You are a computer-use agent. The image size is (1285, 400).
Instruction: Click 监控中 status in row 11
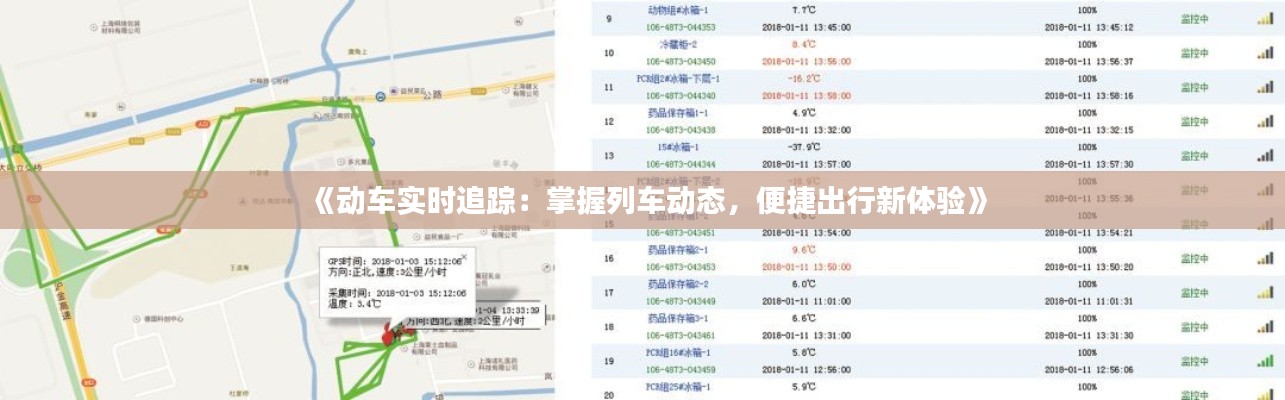(1194, 87)
